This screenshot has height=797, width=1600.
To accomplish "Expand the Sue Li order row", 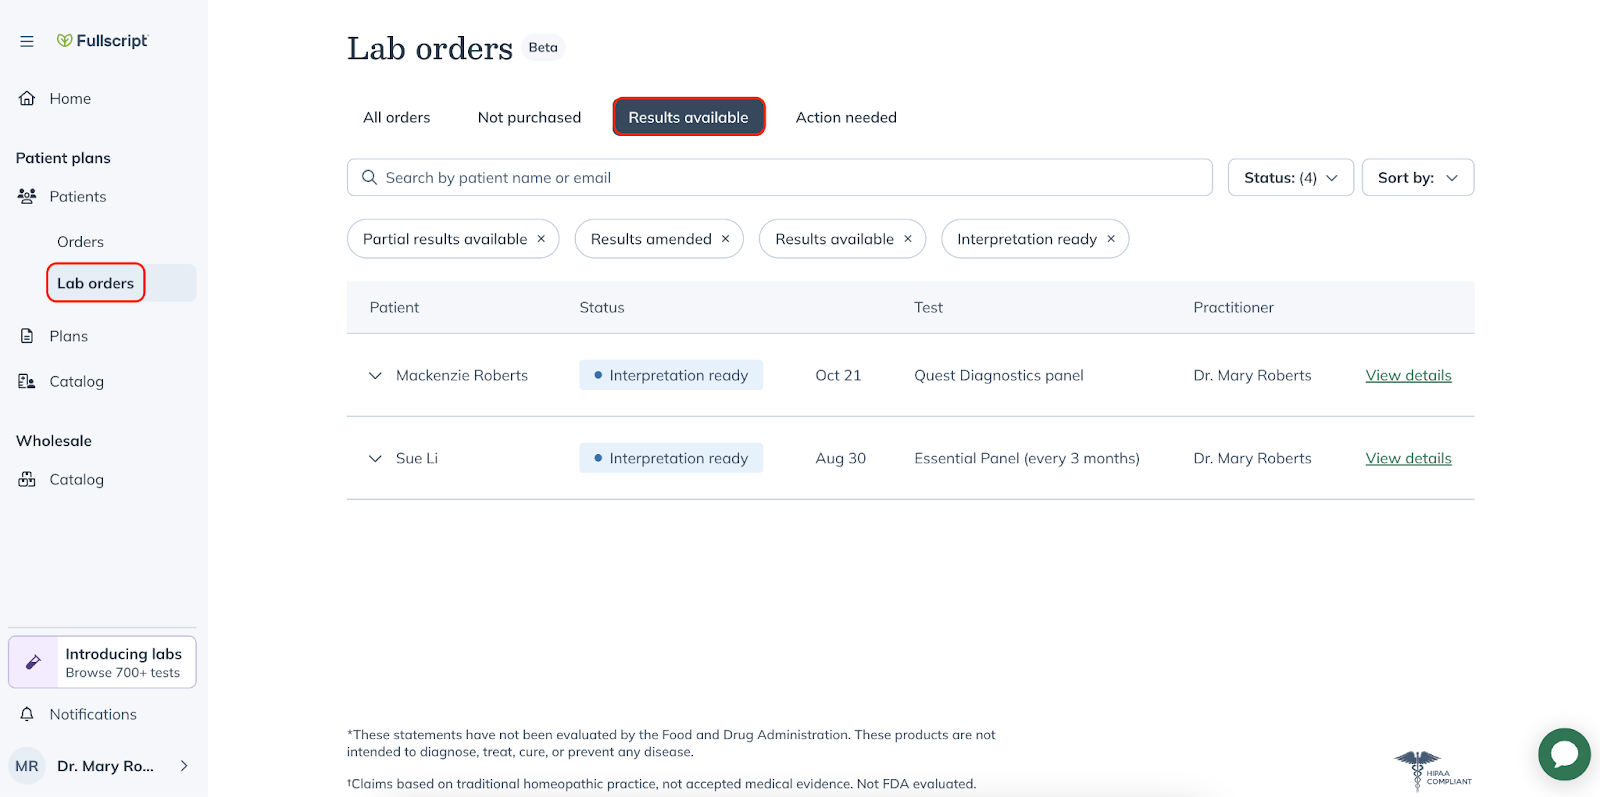I will 375,458.
